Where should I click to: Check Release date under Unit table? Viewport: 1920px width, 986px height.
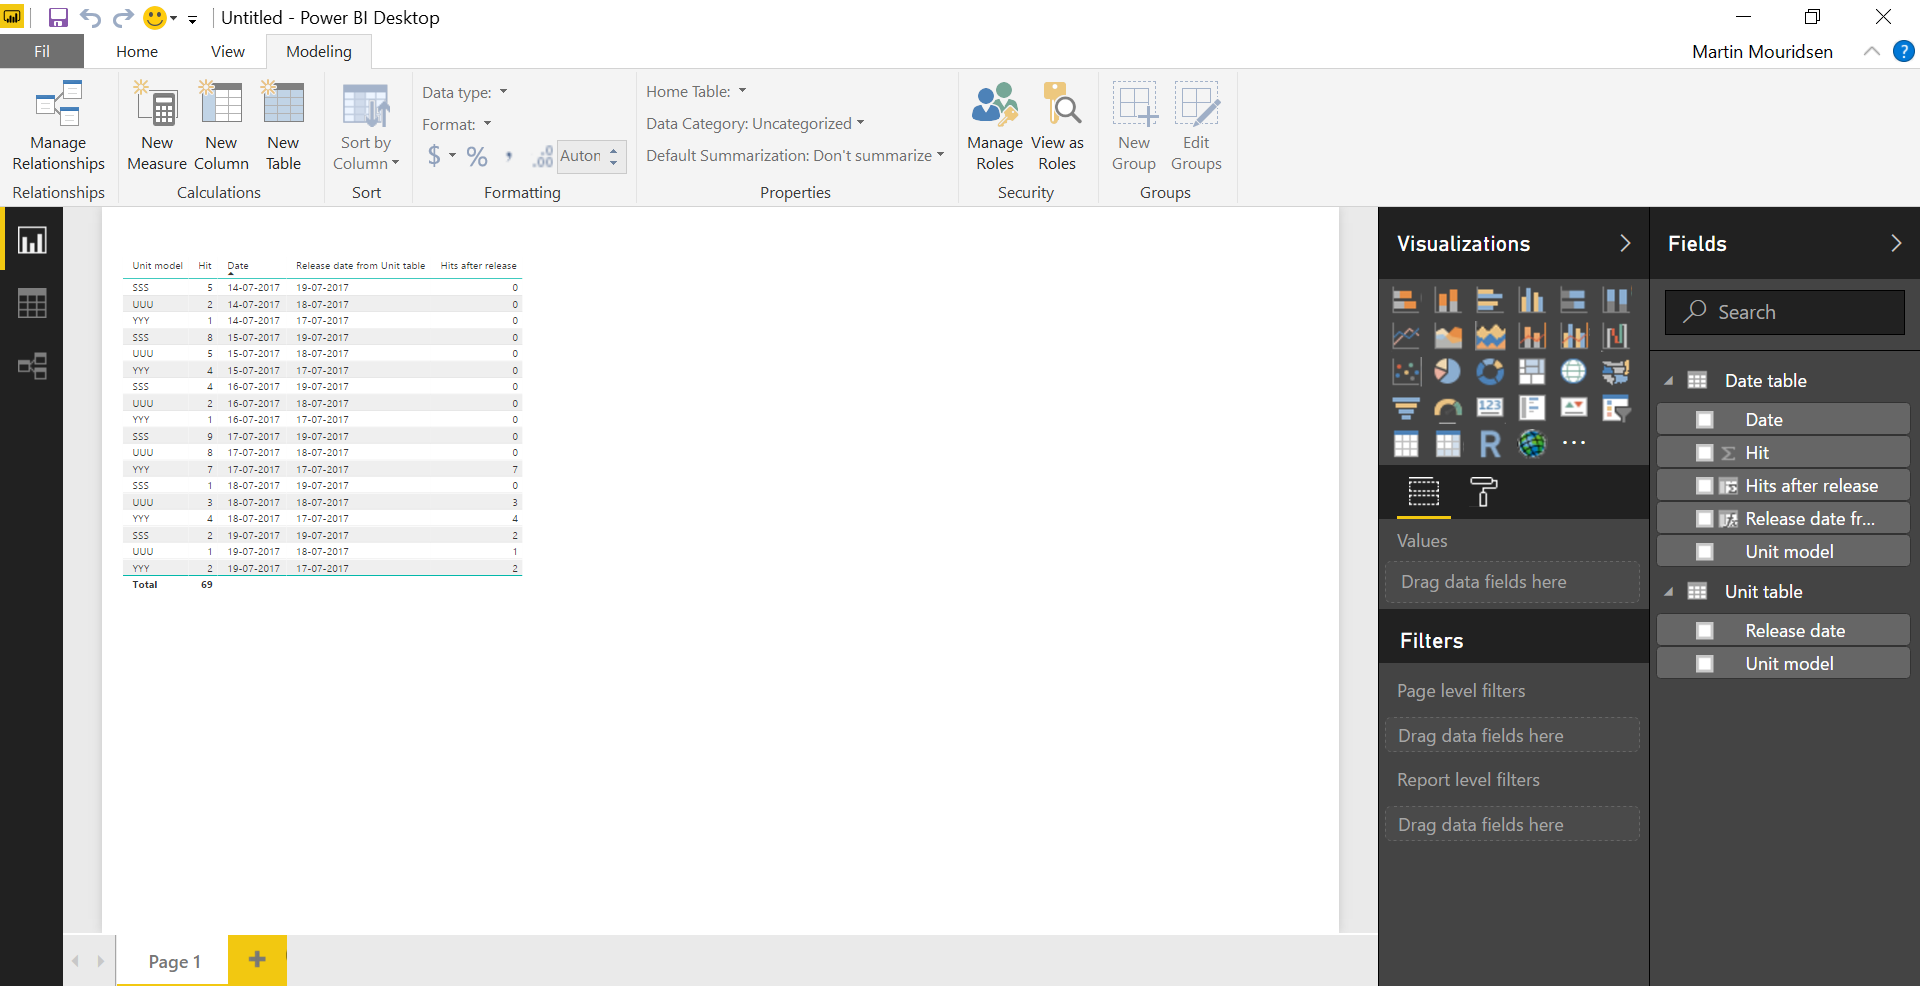(x=1705, y=631)
